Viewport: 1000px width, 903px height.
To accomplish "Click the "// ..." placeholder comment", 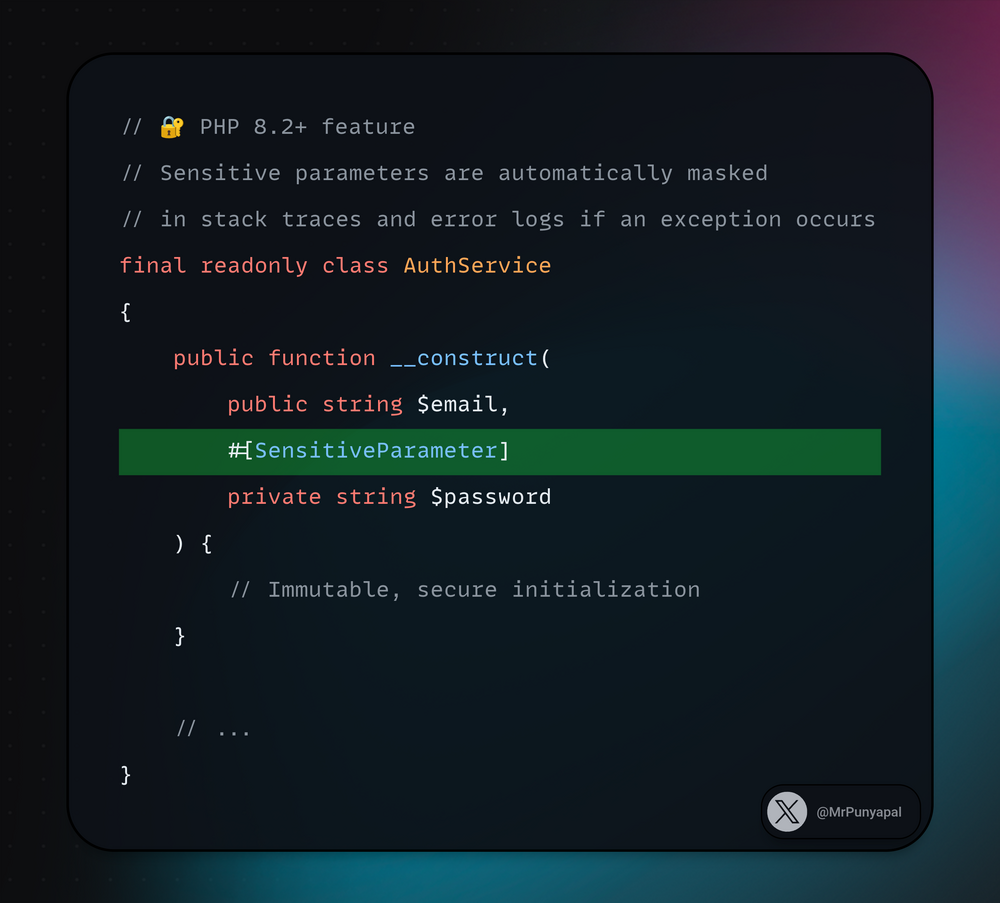I will [214, 729].
